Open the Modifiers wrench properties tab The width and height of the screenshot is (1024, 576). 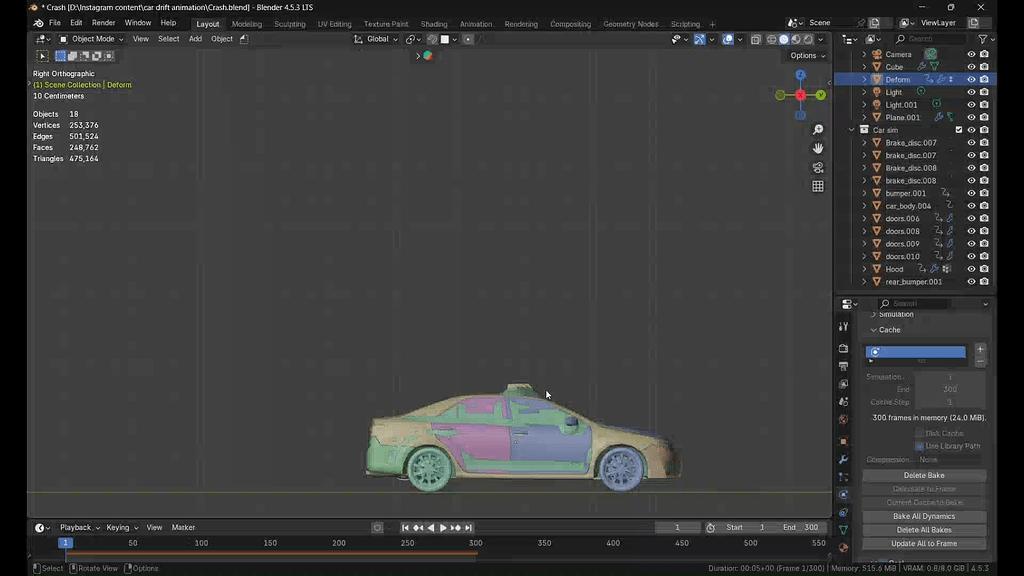[x=843, y=459]
